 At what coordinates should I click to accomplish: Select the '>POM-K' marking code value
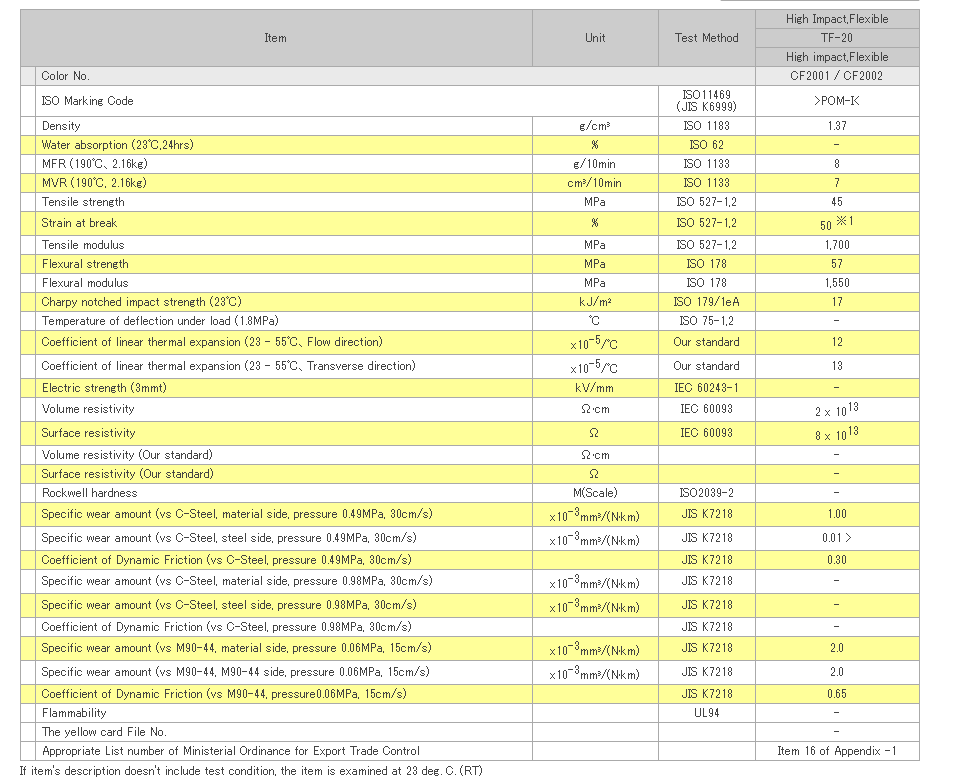(x=837, y=101)
